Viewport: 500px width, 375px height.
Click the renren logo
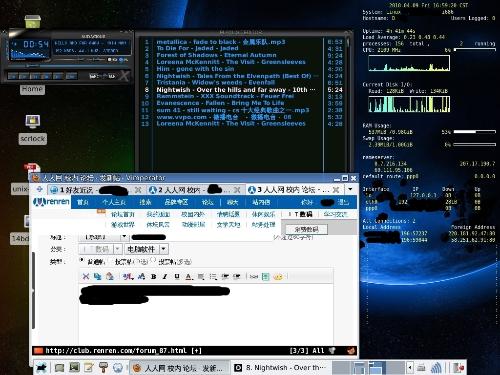click(51, 202)
